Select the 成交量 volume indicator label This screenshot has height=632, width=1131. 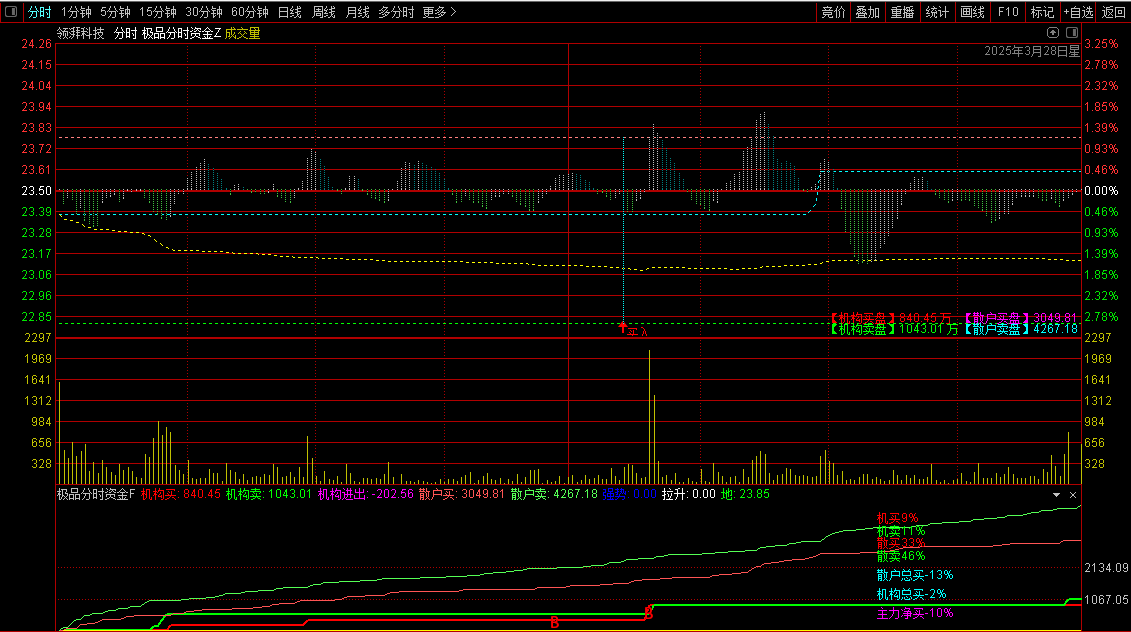click(242, 33)
